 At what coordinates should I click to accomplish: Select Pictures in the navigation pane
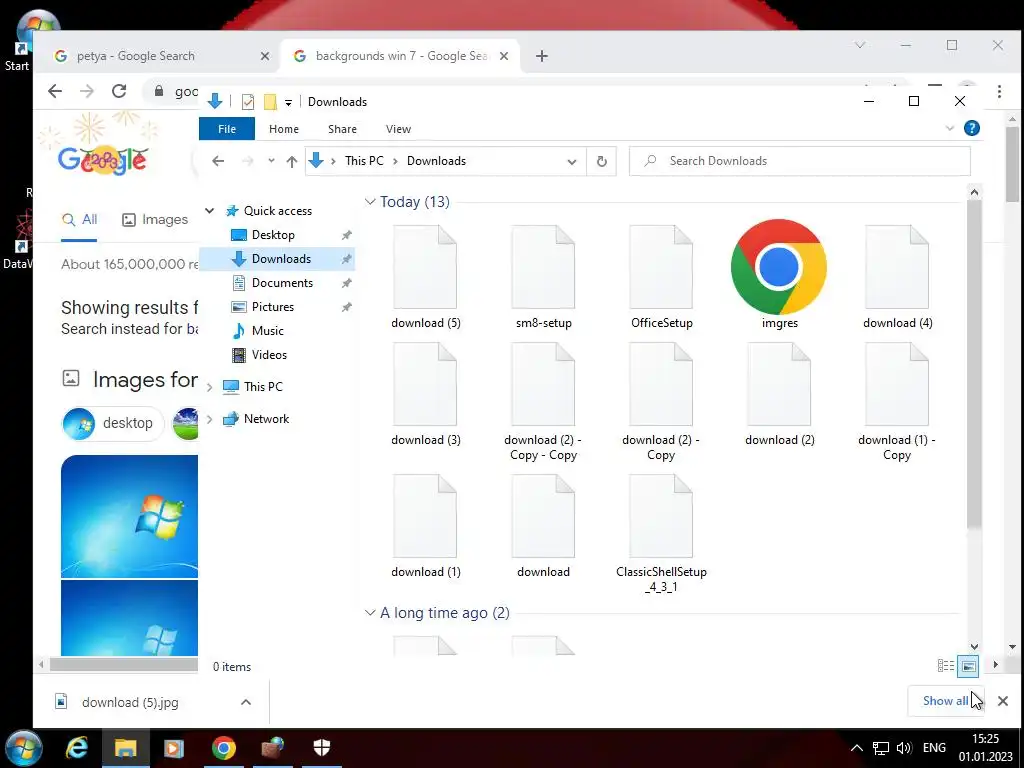(272, 307)
